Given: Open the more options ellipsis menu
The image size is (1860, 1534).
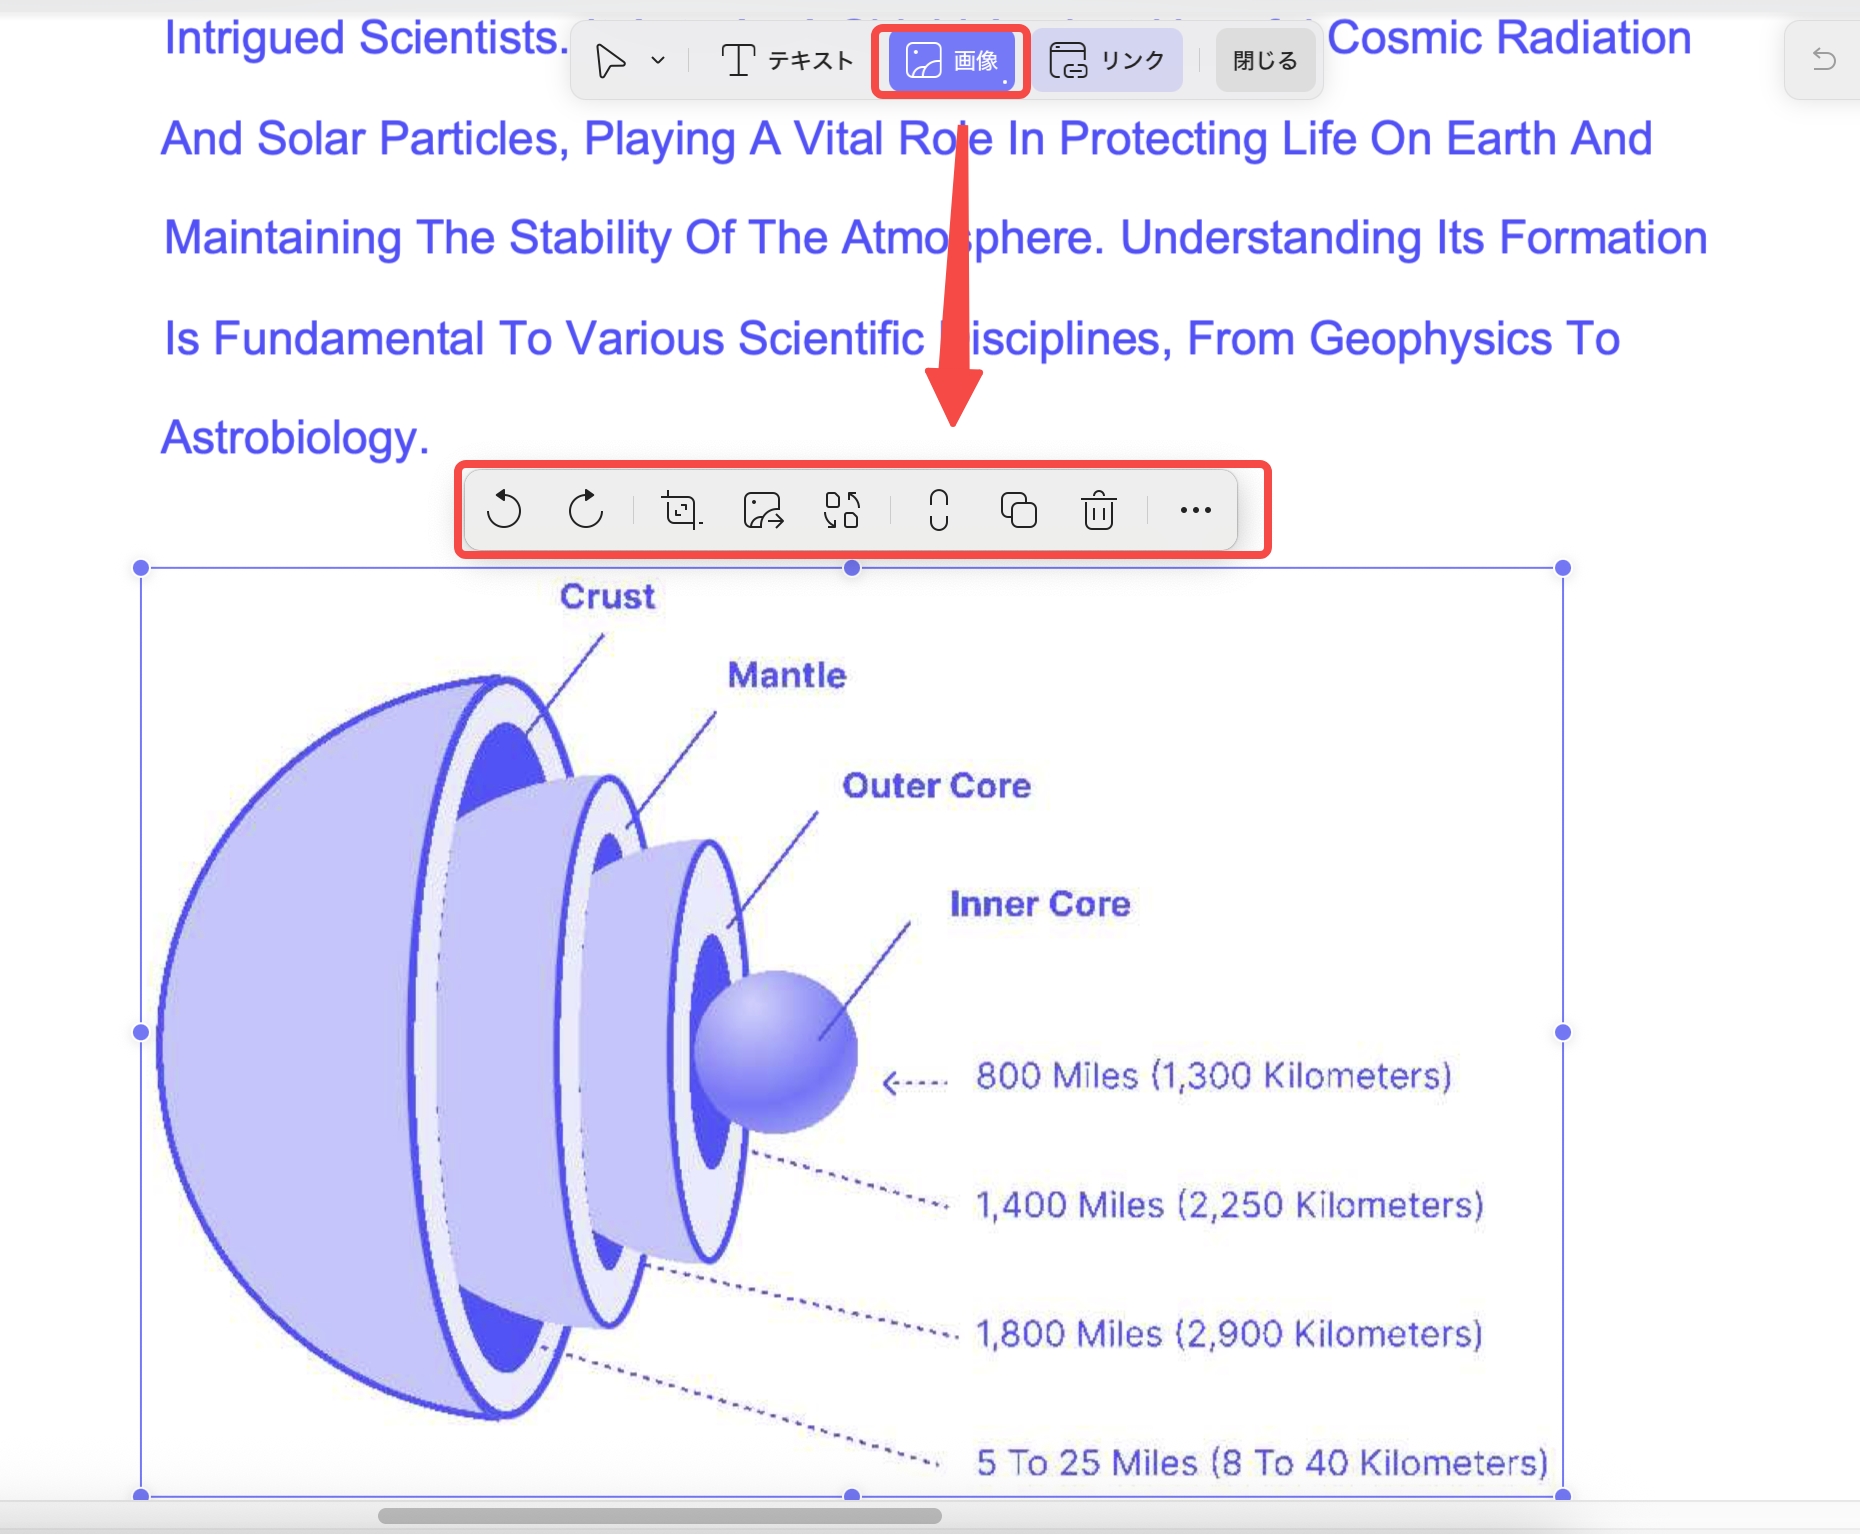Looking at the screenshot, I should click(x=1196, y=510).
